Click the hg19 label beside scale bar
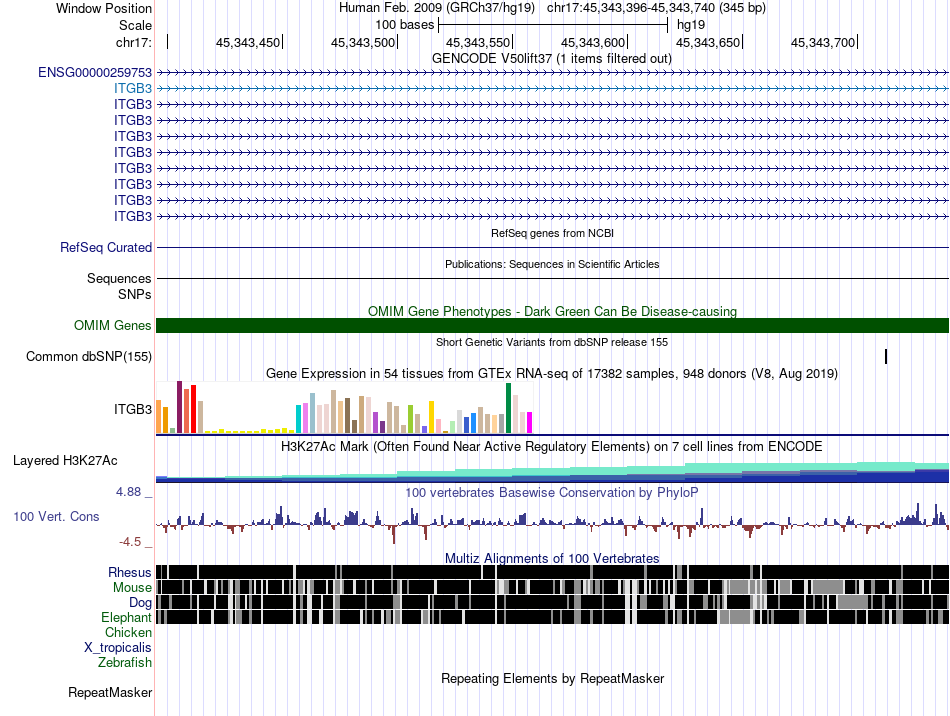 pyautogui.click(x=691, y=25)
